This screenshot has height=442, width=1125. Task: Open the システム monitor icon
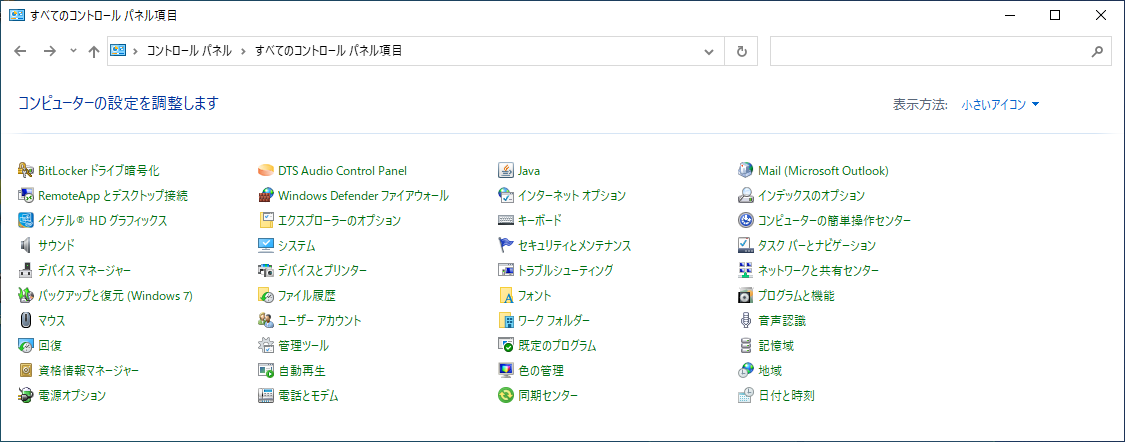[x=266, y=245]
